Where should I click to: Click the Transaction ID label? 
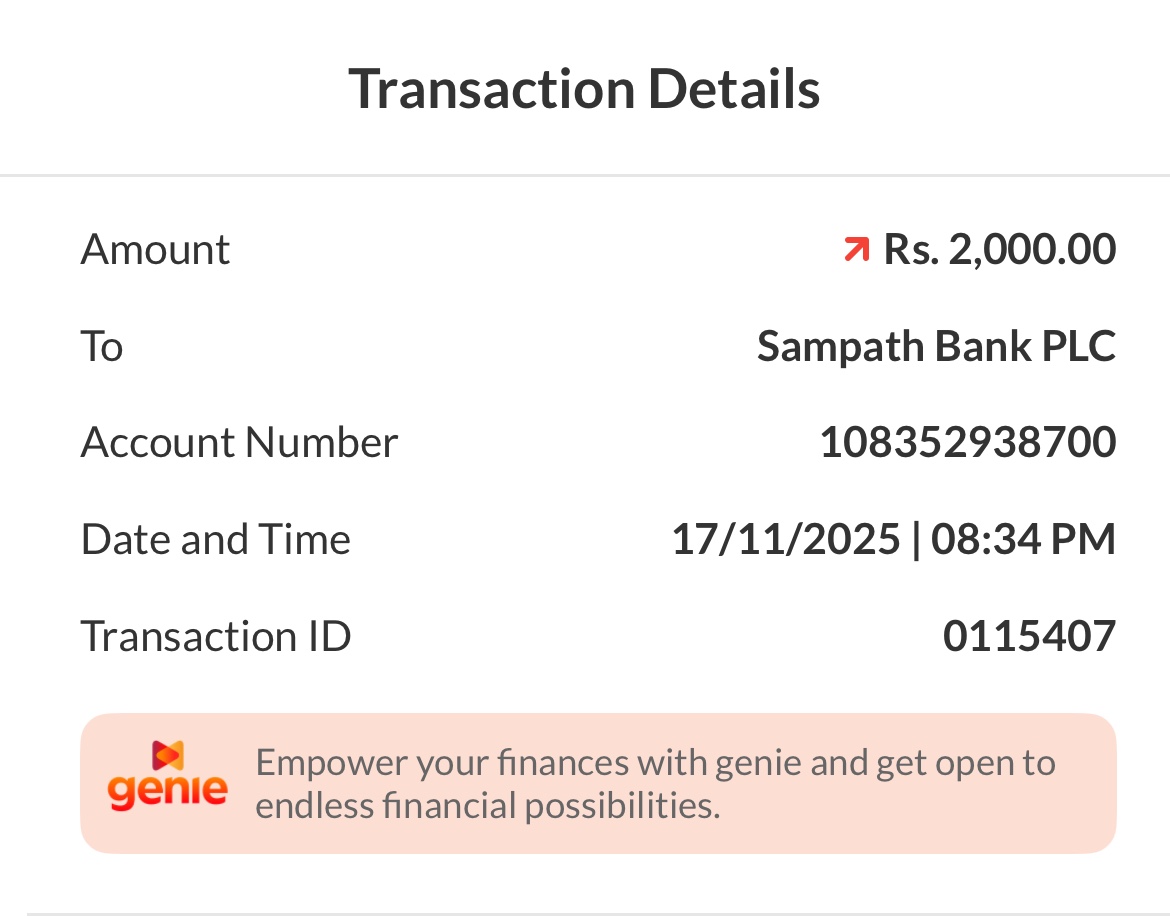tap(215, 636)
